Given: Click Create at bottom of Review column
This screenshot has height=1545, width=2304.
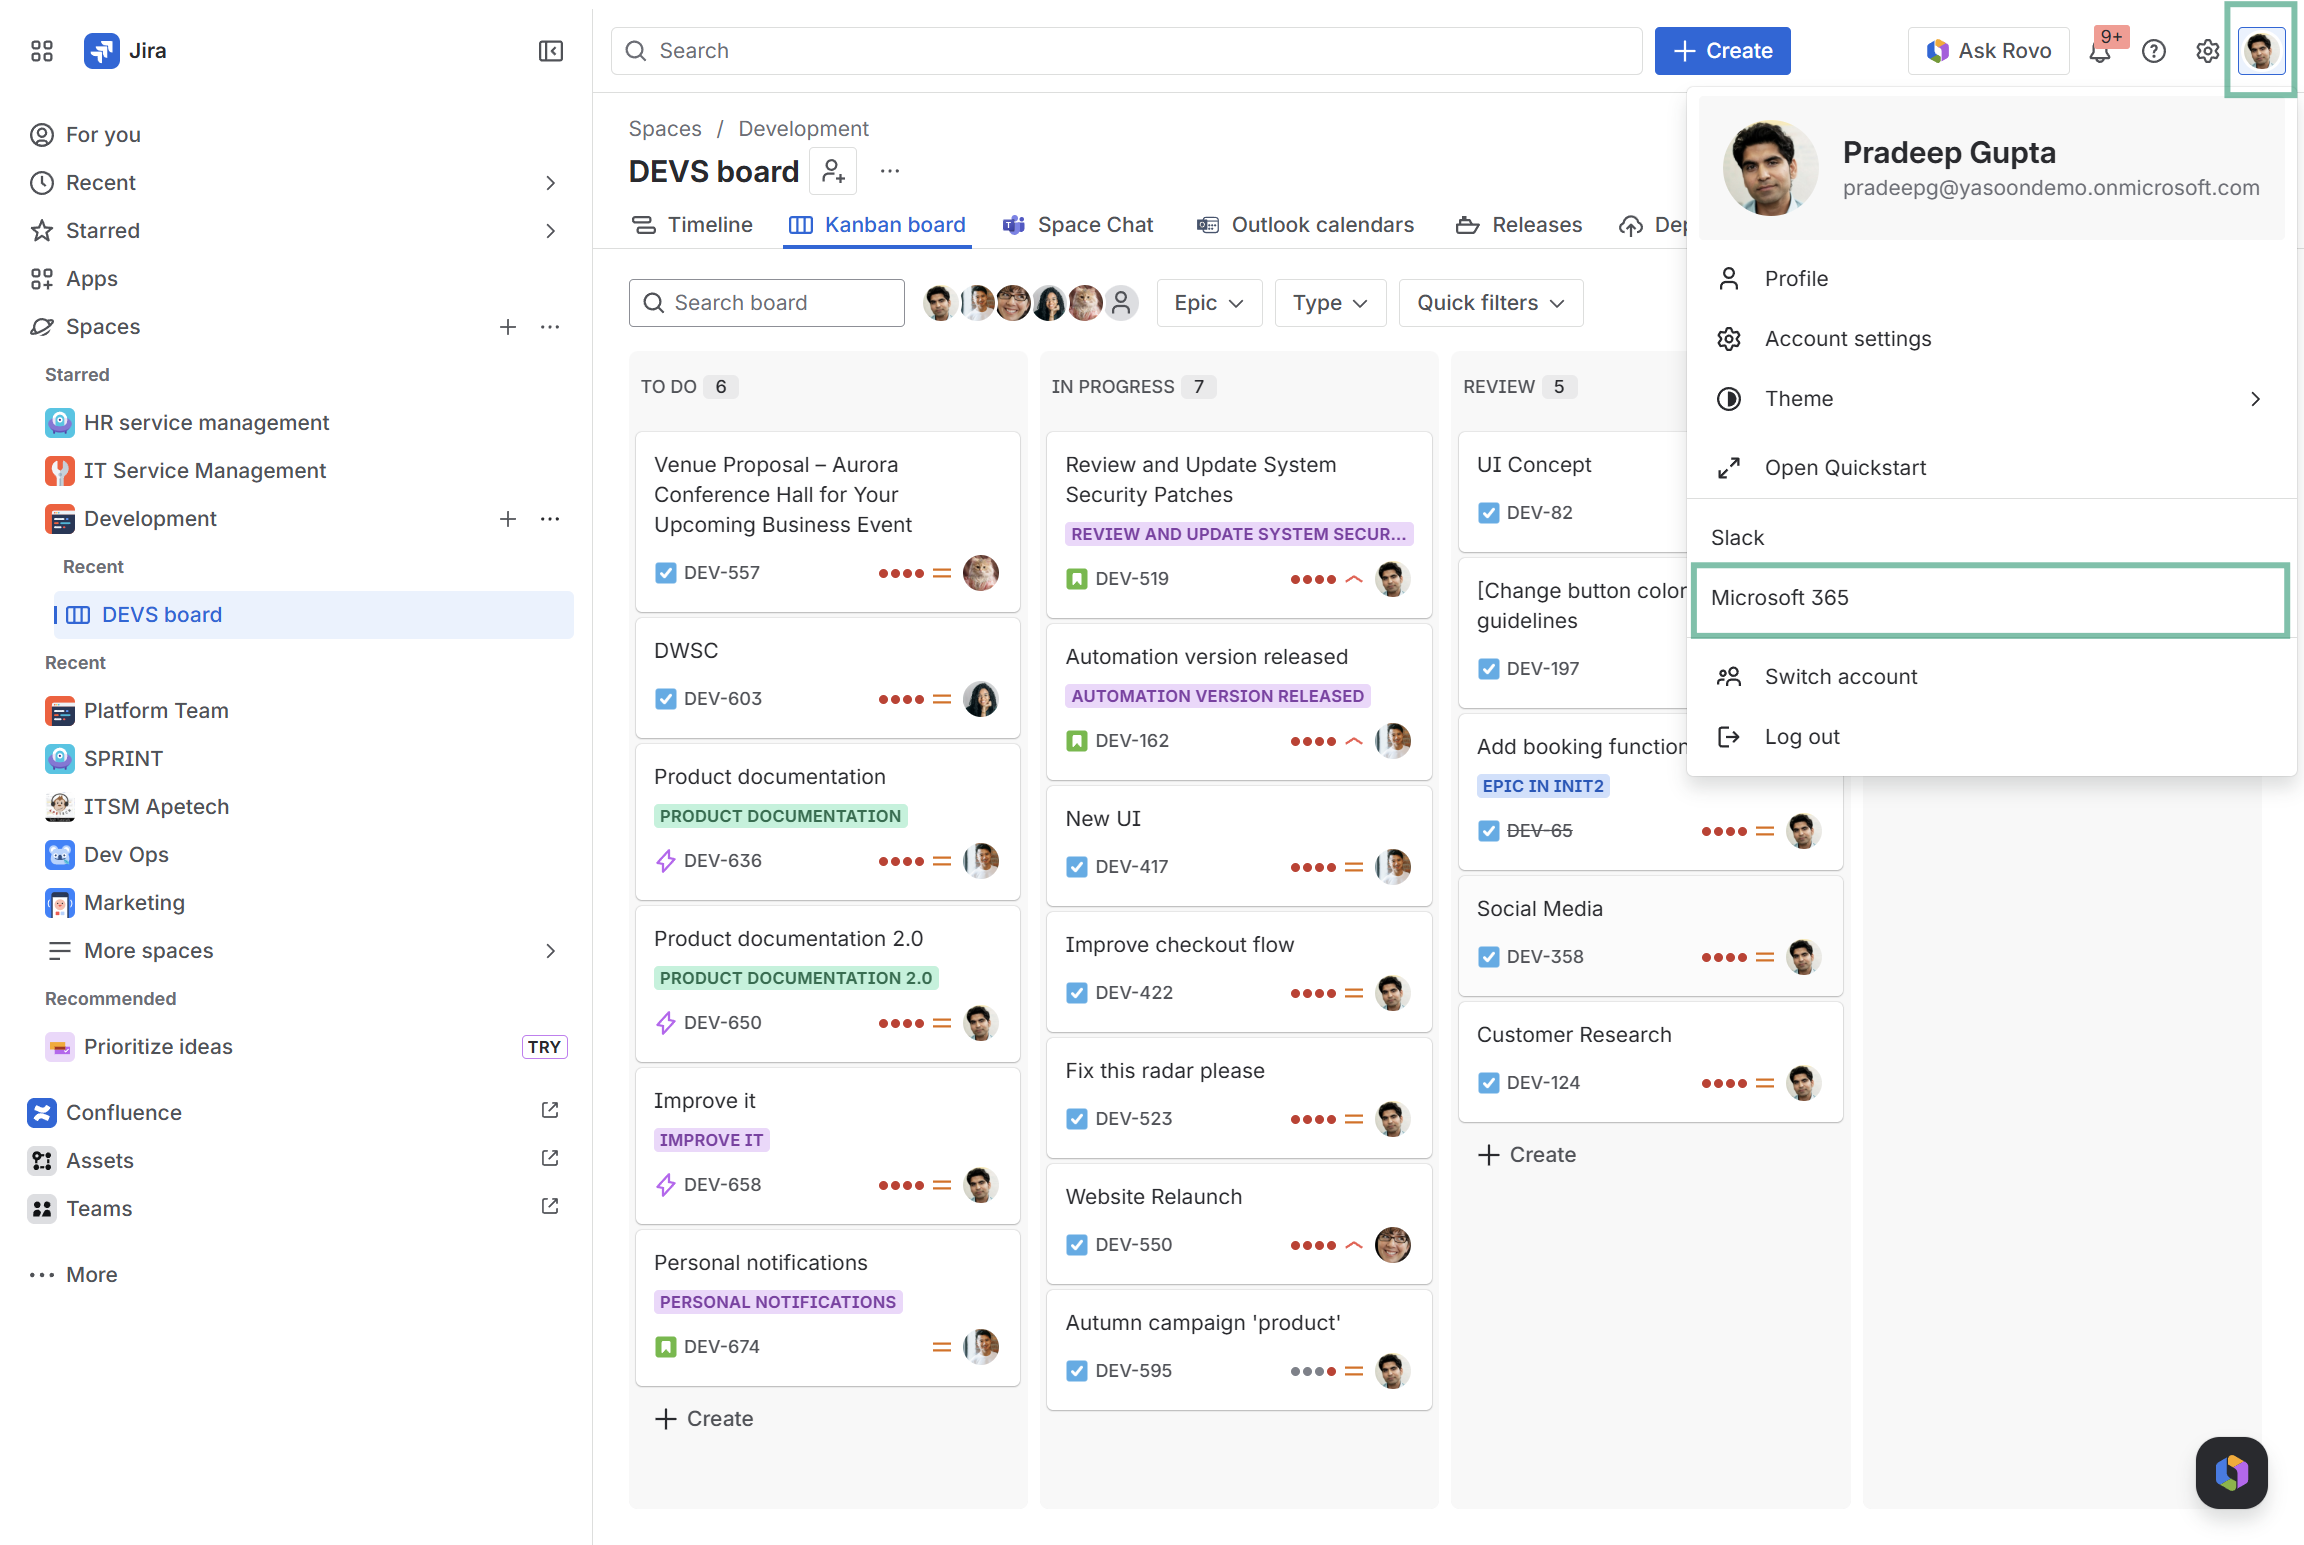Looking at the screenshot, I should [x=1527, y=1155].
